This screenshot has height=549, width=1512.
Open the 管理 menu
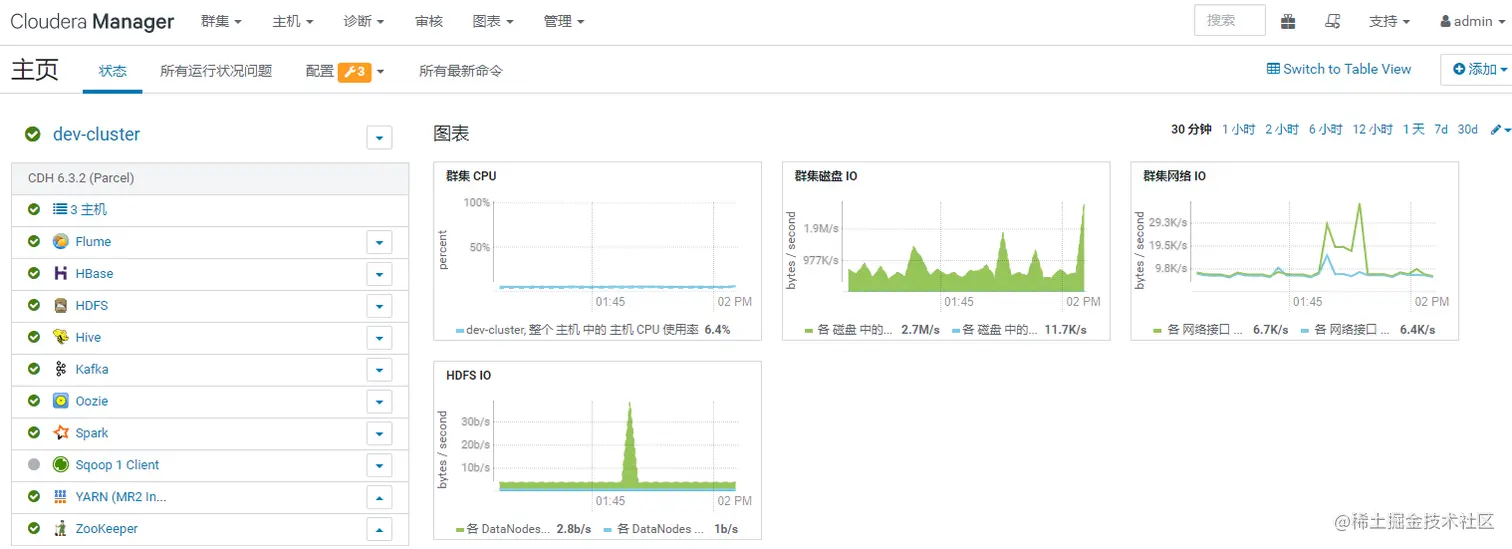pos(564,21)
